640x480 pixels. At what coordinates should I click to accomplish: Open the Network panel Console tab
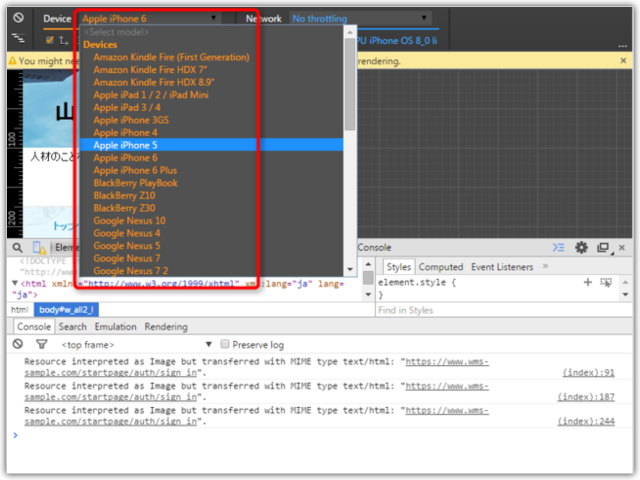click(374, 248)
